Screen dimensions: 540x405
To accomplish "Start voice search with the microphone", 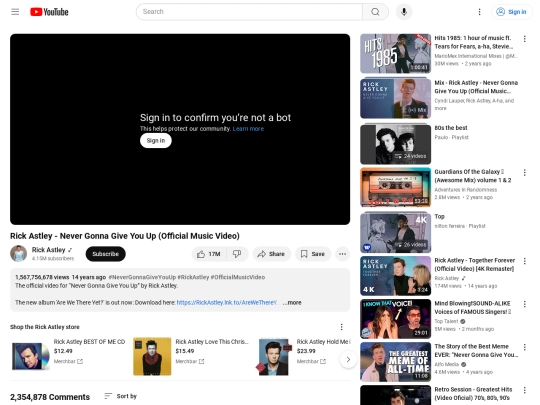I will point(404,12).
